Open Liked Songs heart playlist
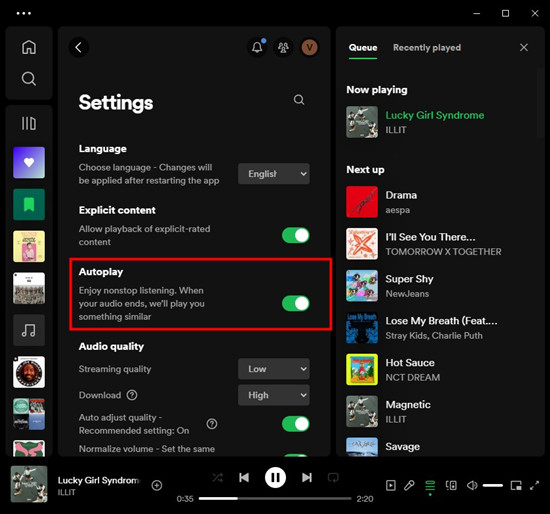Image resolution: width=550 pixels, height=514 pixels. (29, 162)
